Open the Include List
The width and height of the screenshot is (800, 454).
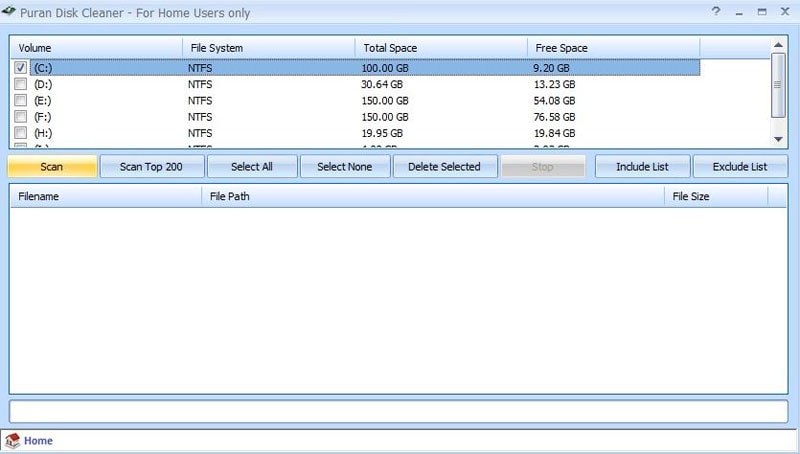coord(642,167)
